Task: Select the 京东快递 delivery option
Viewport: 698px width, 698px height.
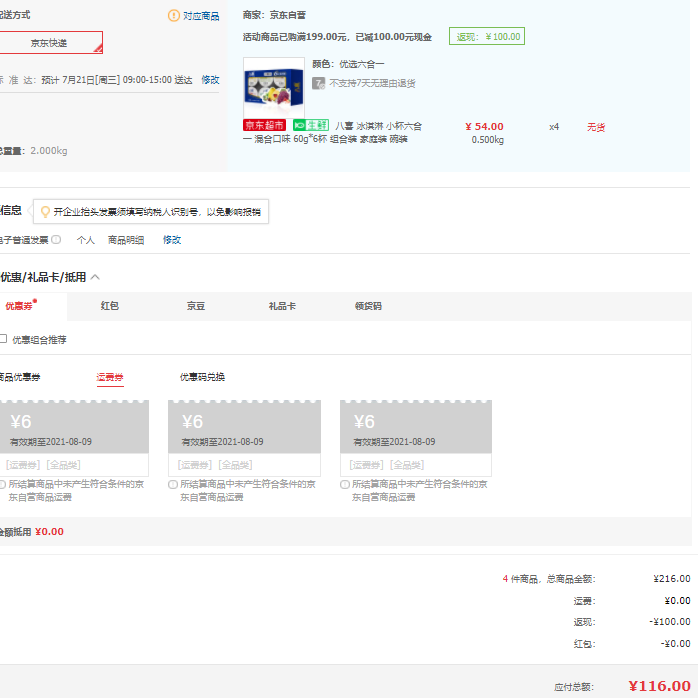Action: [51, 43]
